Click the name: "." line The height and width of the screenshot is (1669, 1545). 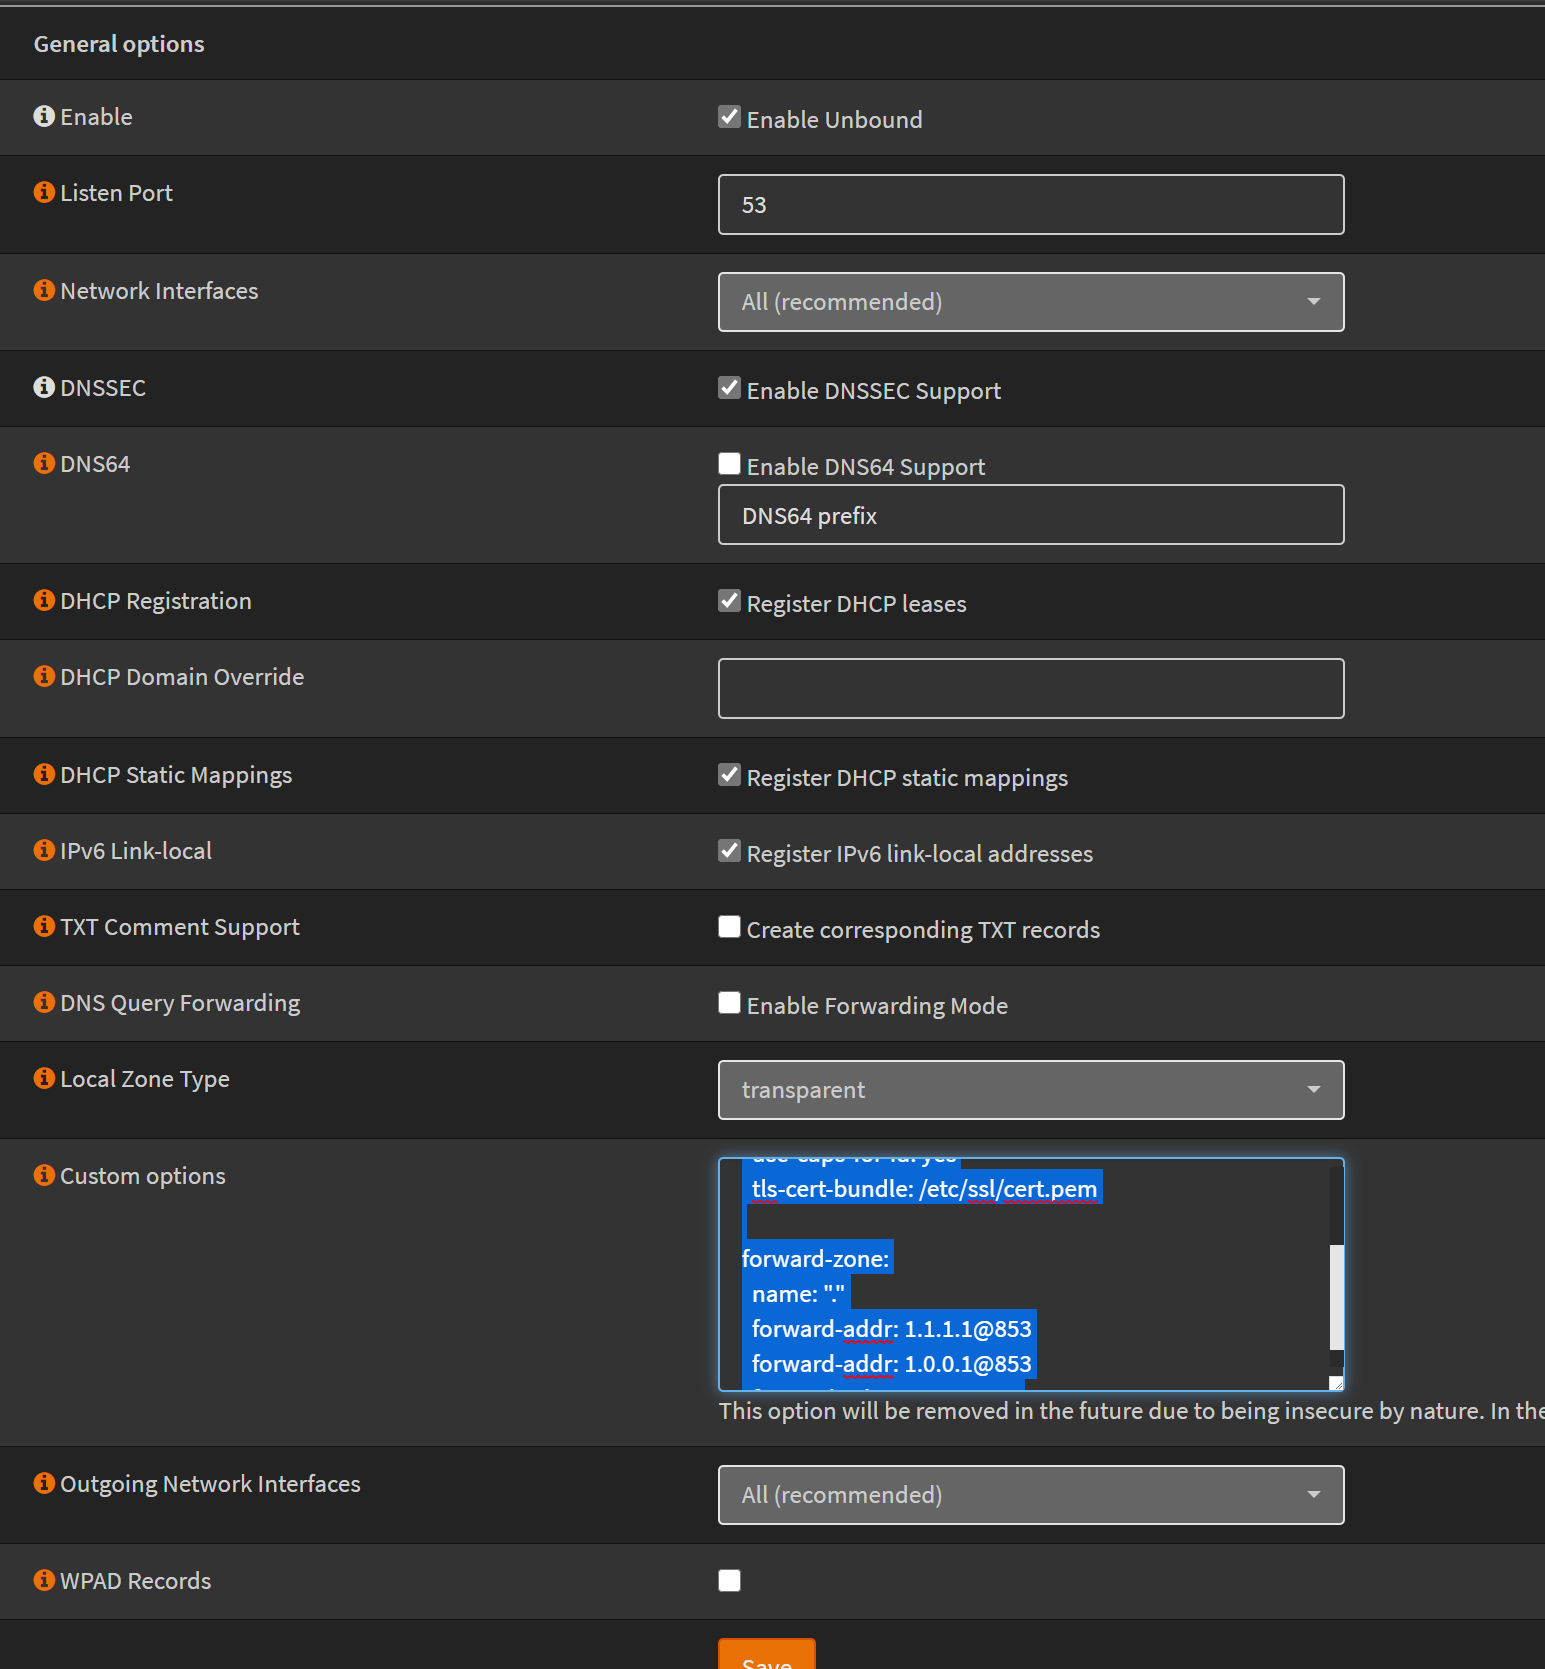click(x=798, y=1294)
